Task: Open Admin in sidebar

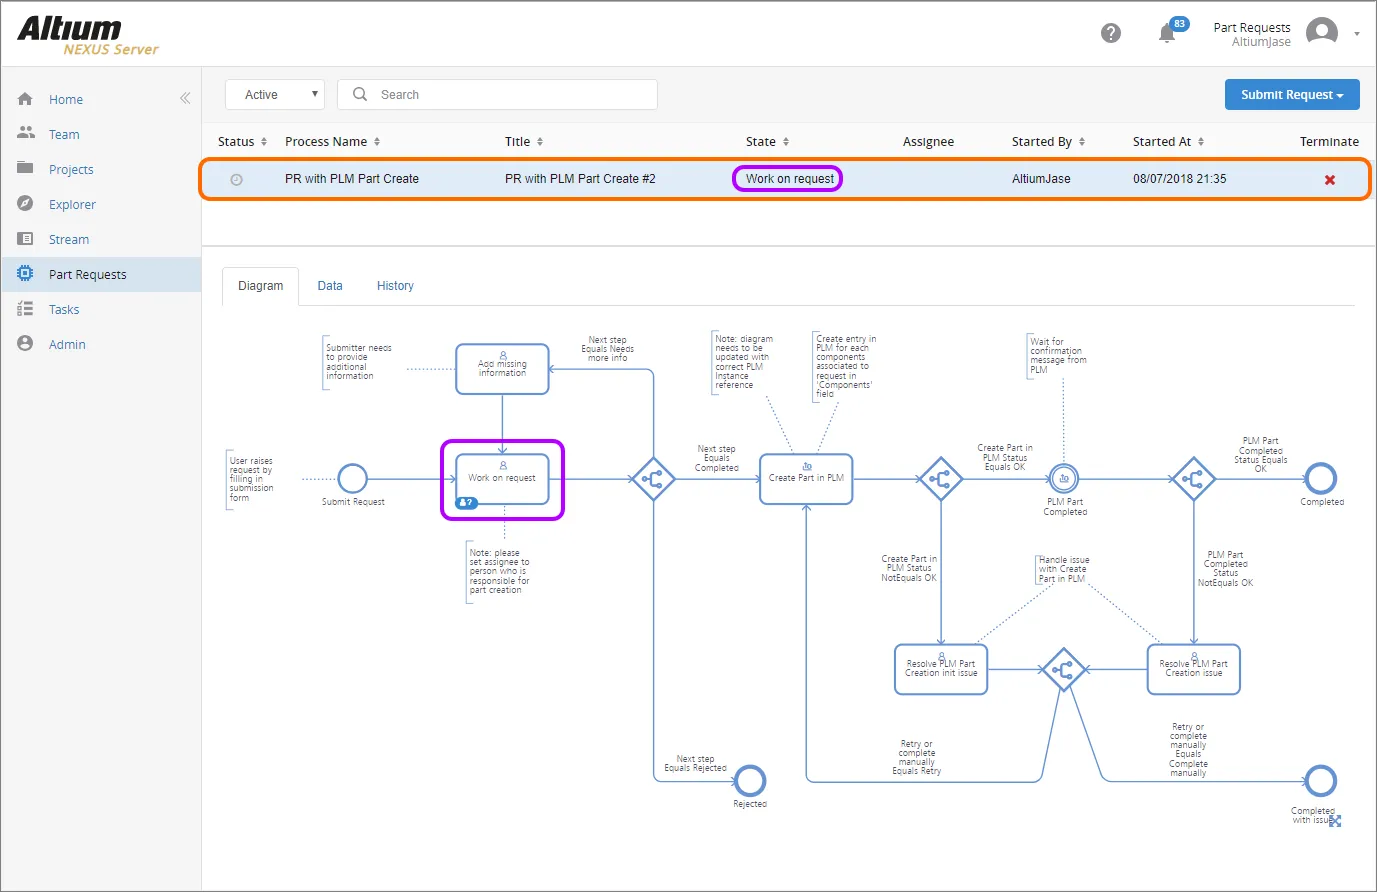Action: click(x=67, y=345)
